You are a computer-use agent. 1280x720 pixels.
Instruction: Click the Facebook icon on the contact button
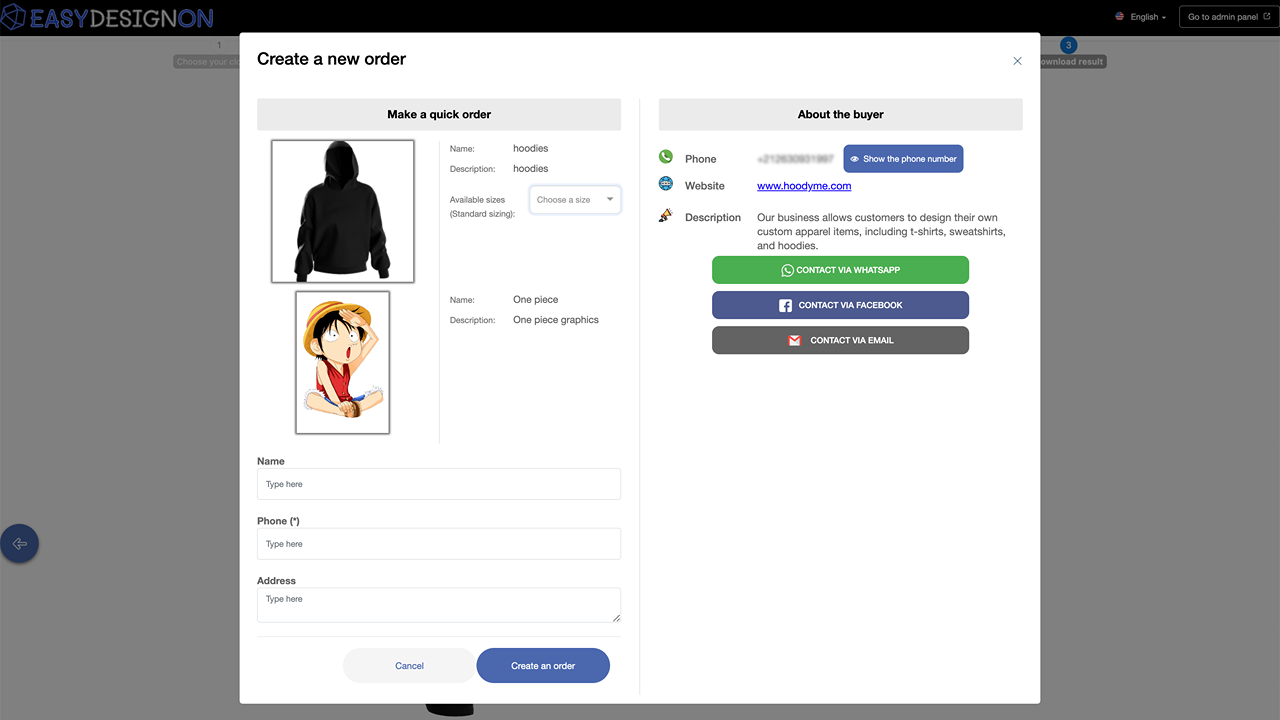[x=786, y=305]
